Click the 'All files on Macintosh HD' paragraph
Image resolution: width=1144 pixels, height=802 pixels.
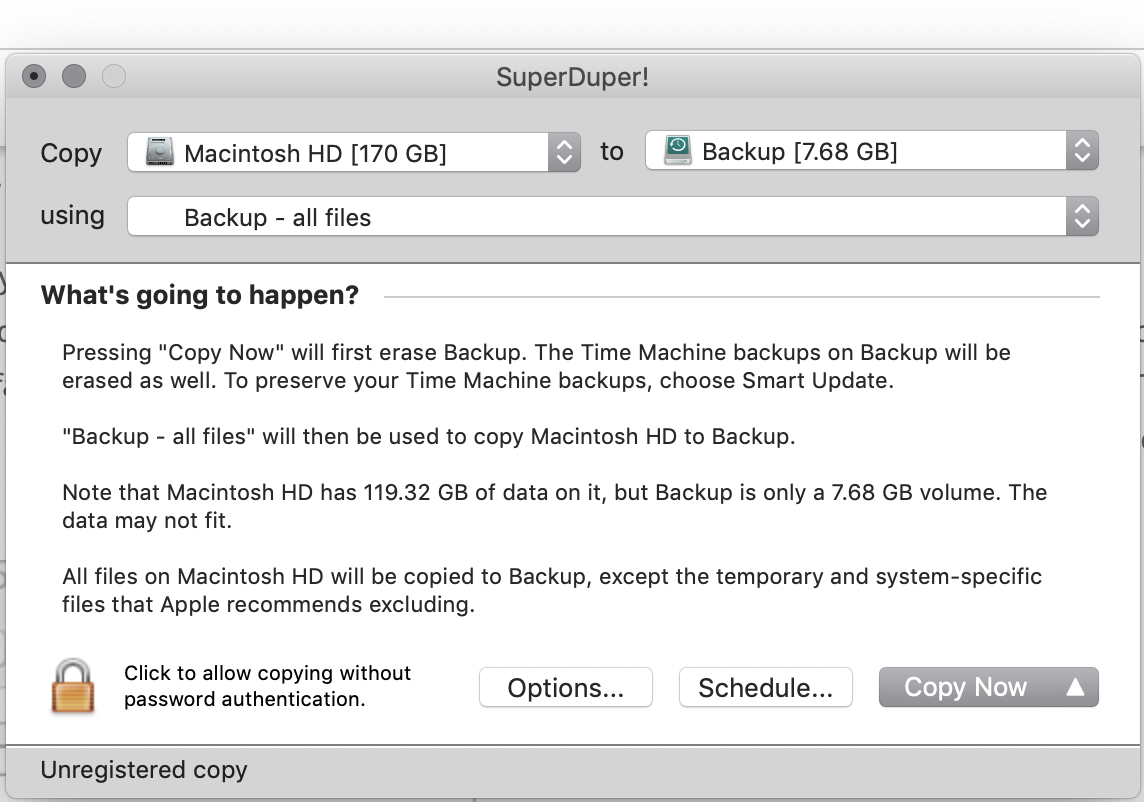(x=552, y=590)
